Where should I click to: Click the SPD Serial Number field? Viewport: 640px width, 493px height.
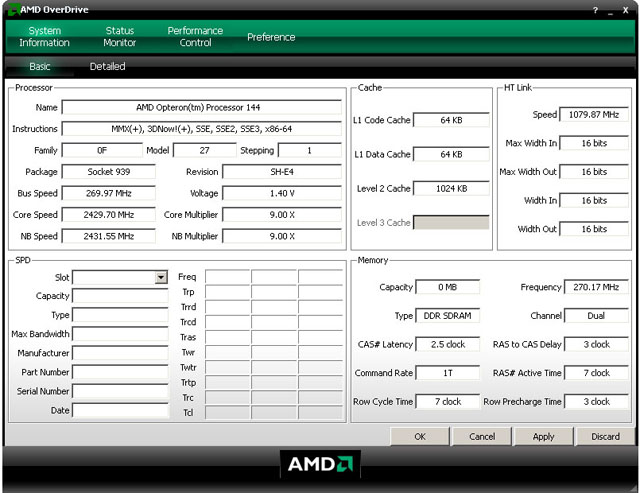(120, 391)
